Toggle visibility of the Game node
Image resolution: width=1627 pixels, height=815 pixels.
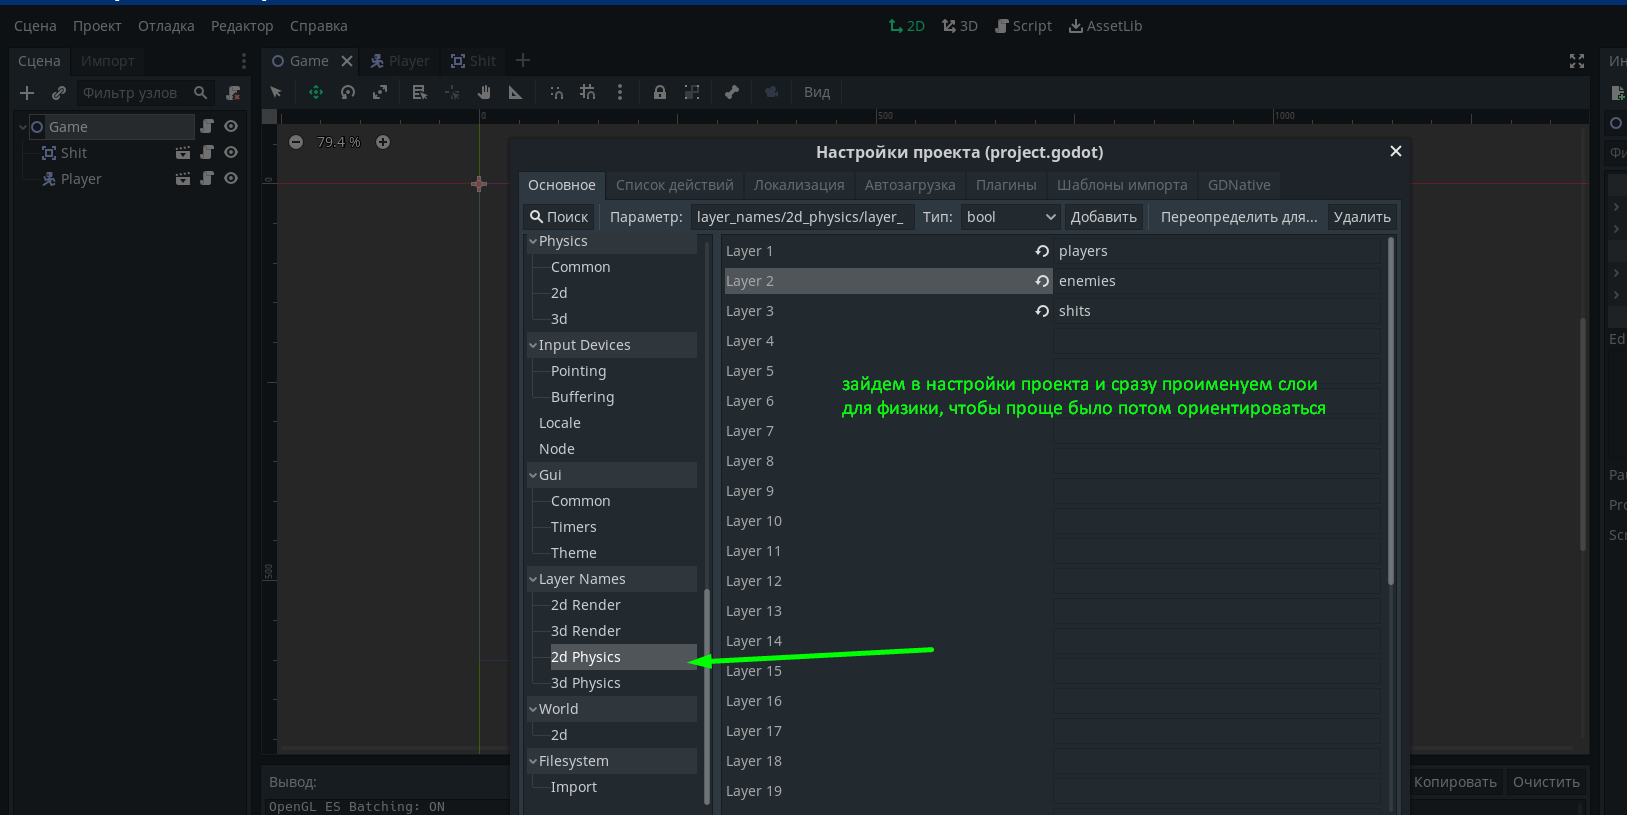click(x=231, y=127)
